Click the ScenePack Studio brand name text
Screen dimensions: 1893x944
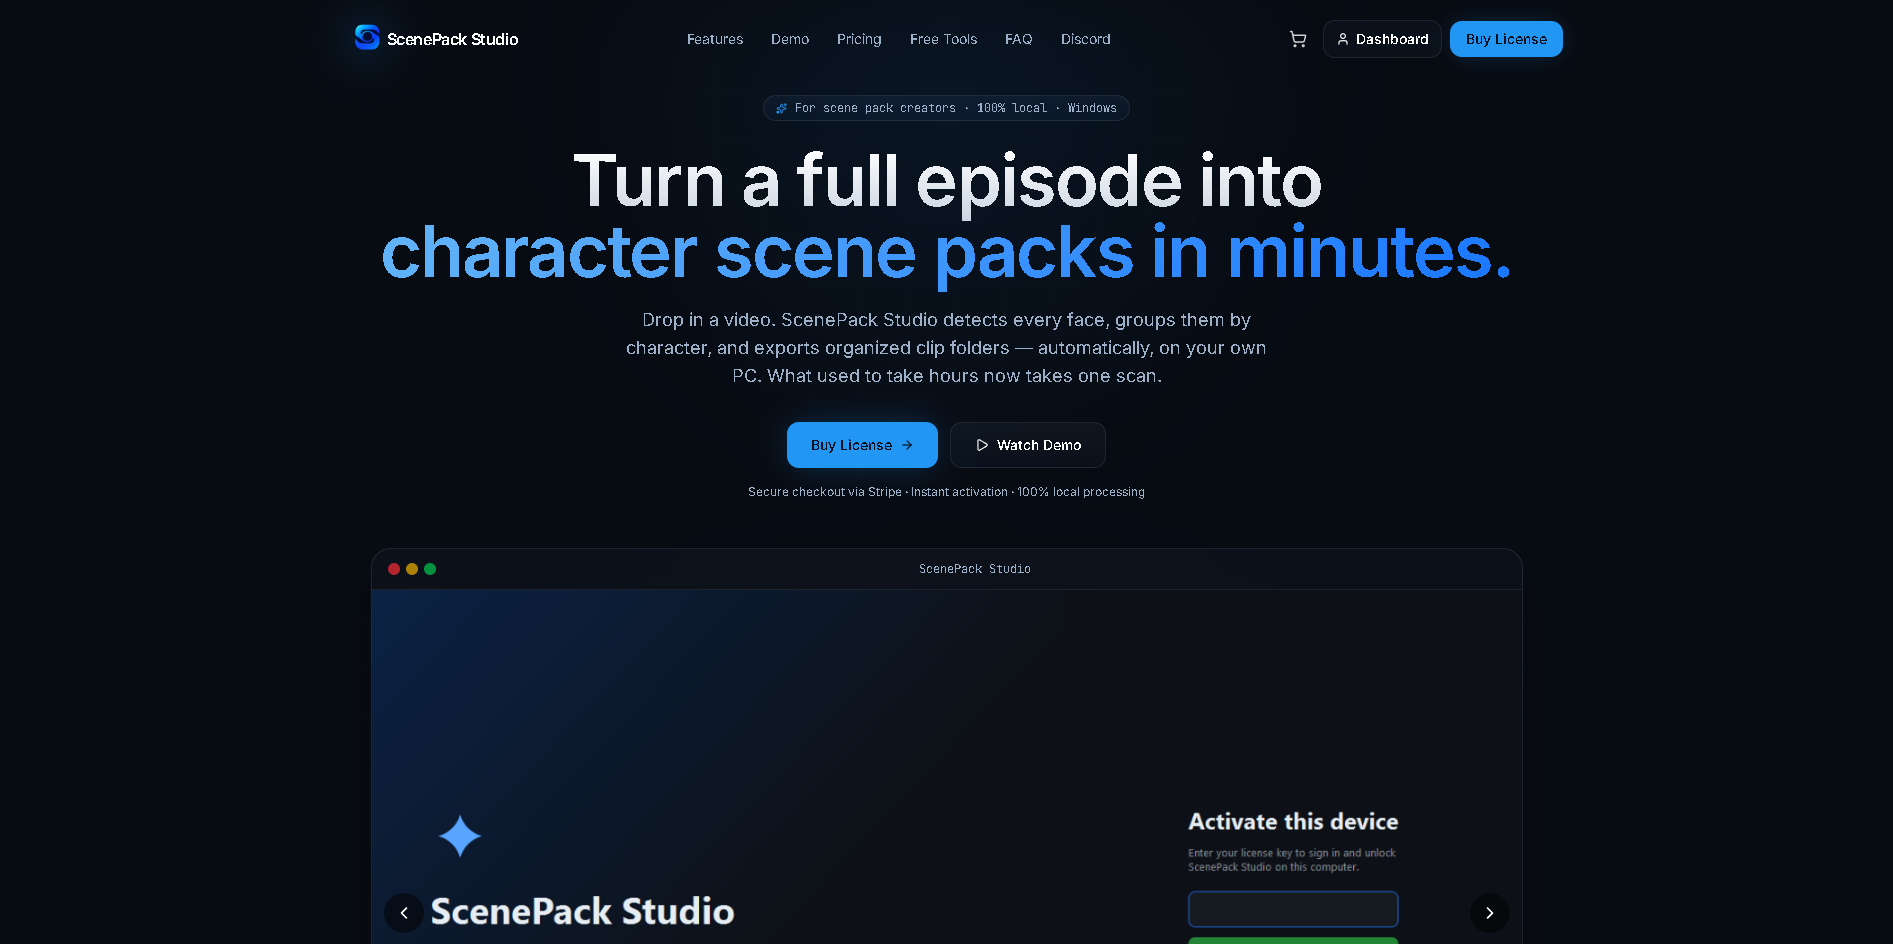(x=453, y=39)
